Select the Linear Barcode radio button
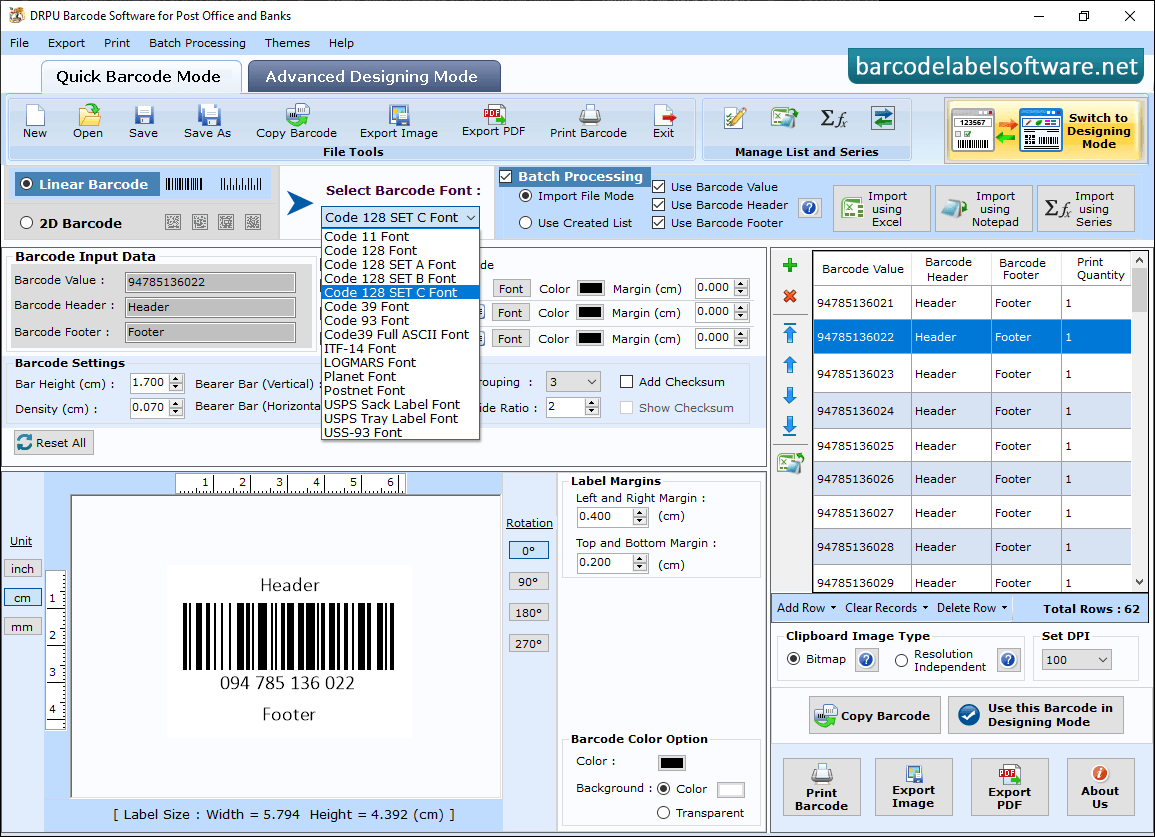Screen dimensions: 1155x837 coord(27,184)
